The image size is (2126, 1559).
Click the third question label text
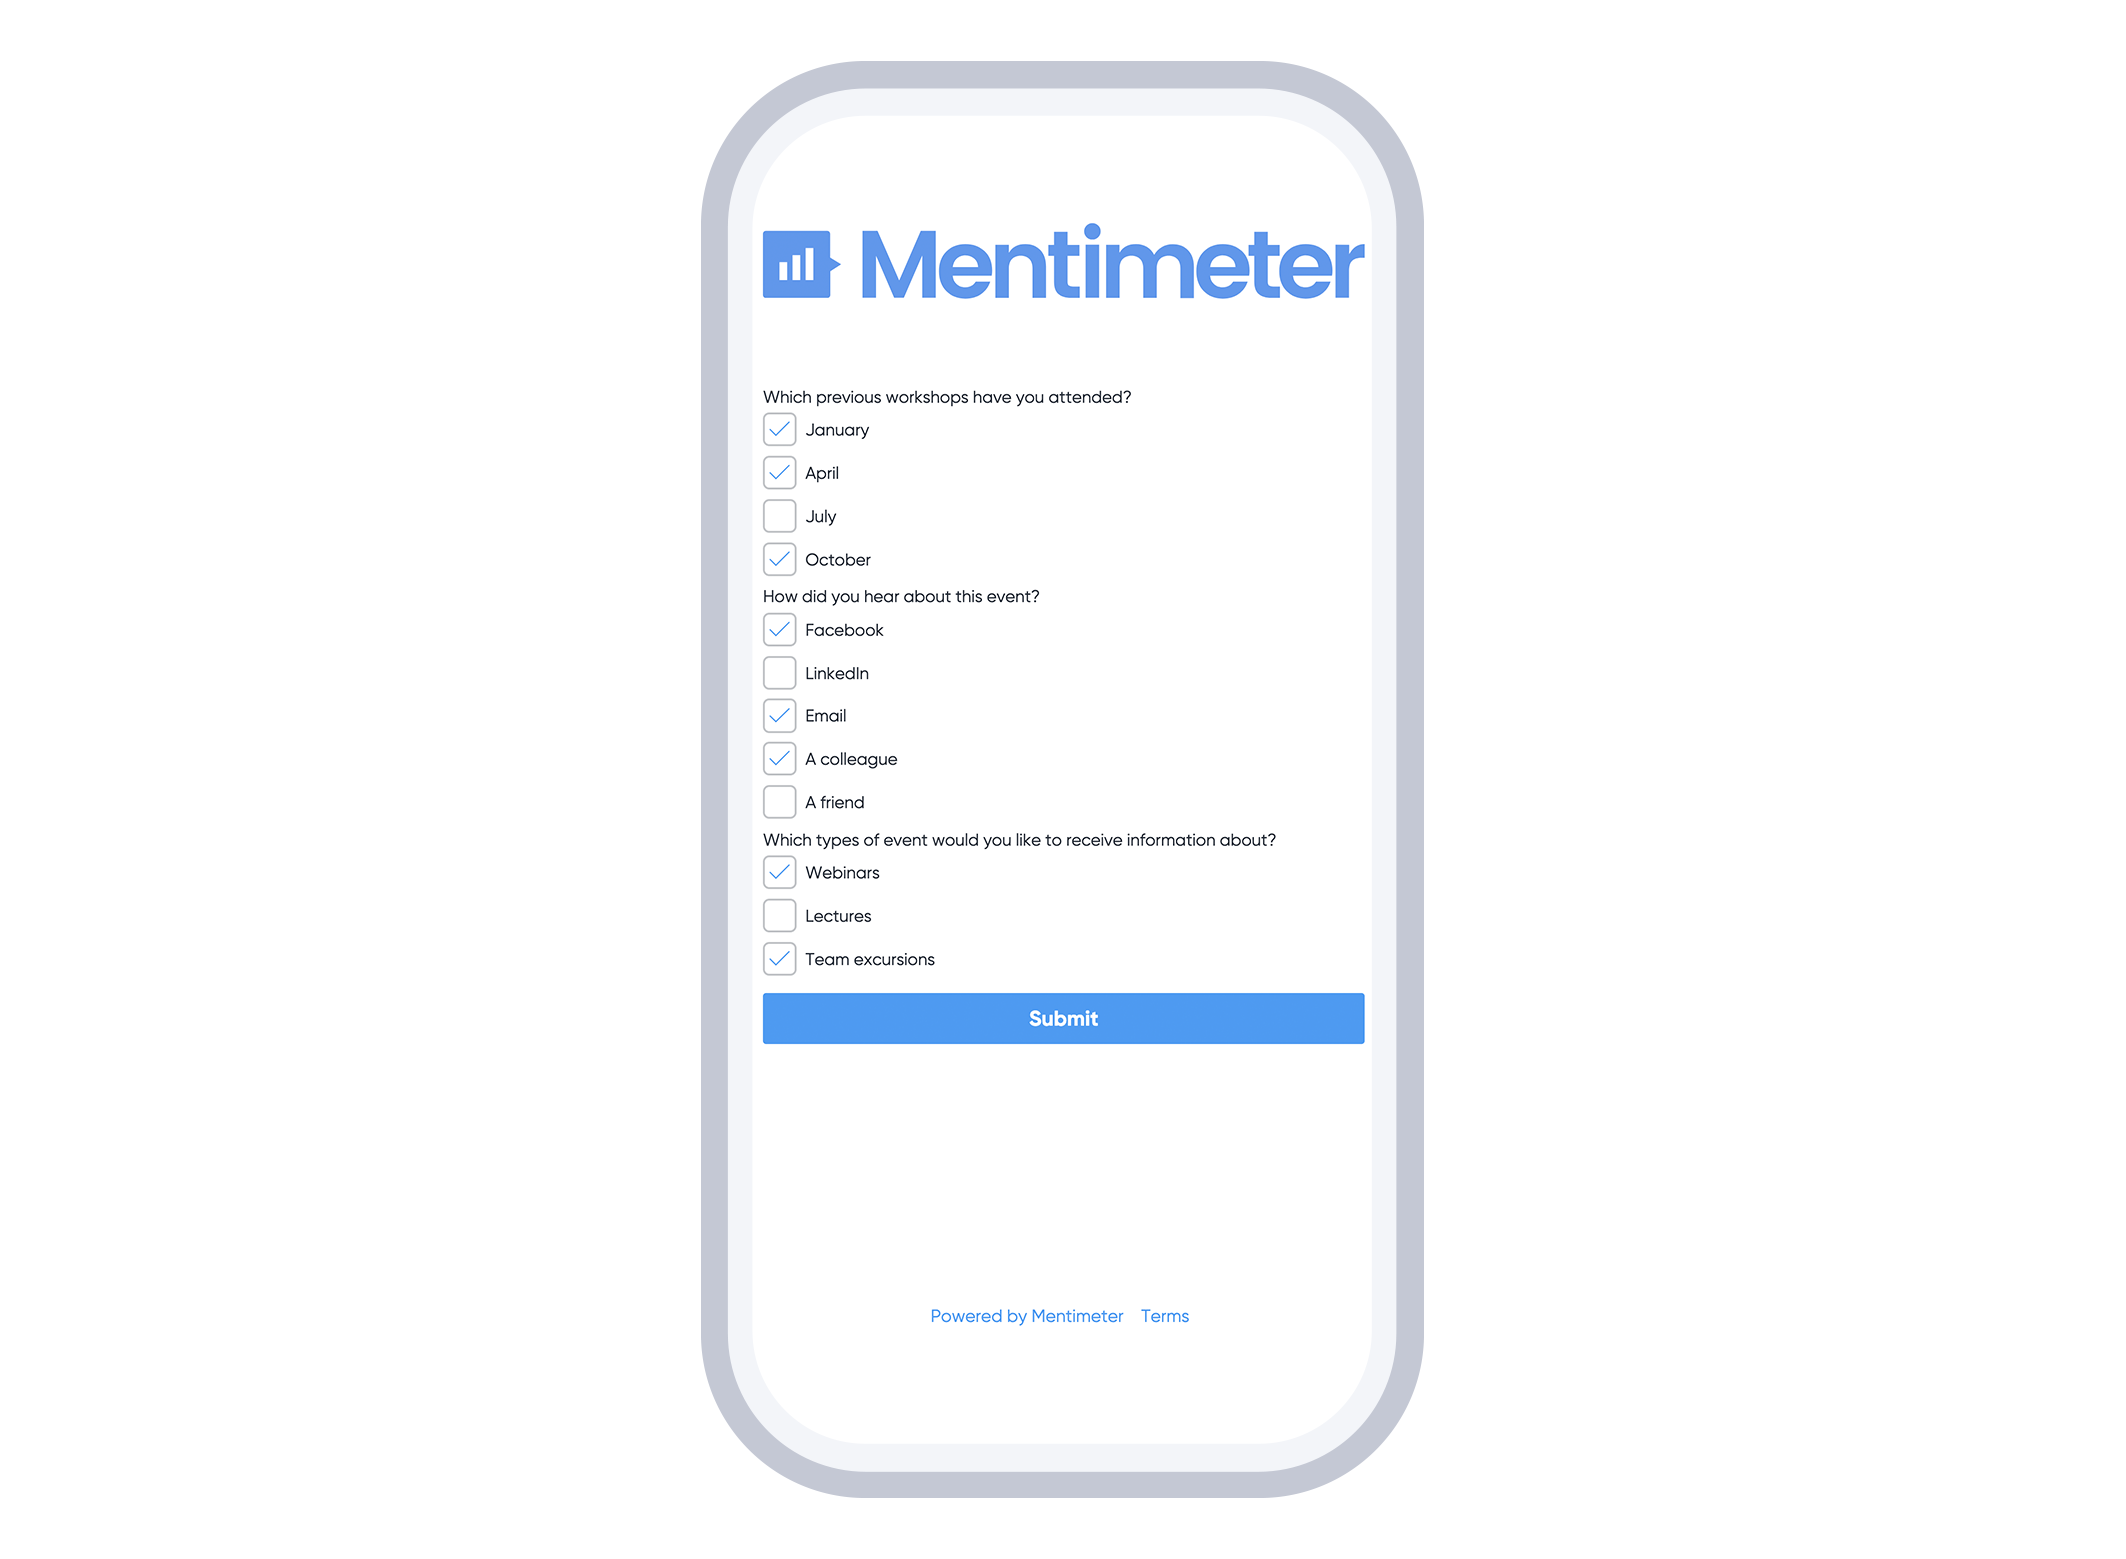[1023, 841]
